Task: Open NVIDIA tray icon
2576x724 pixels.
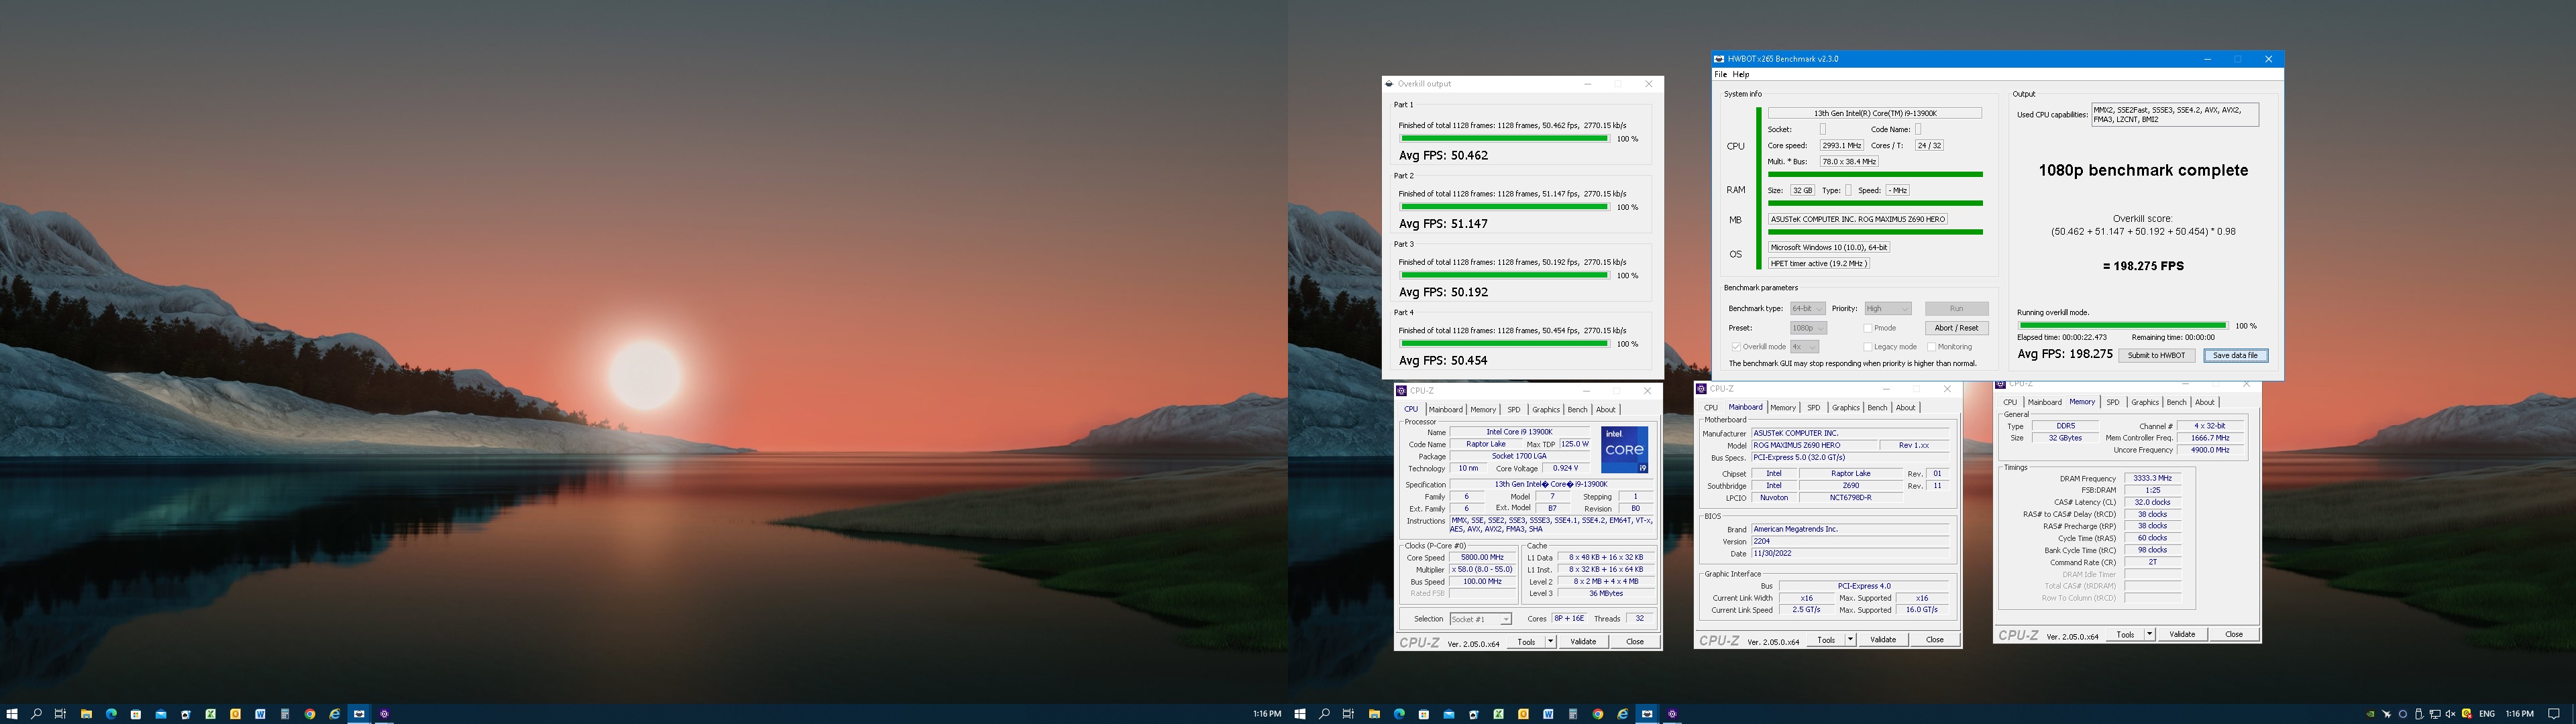Action: 2370,714
